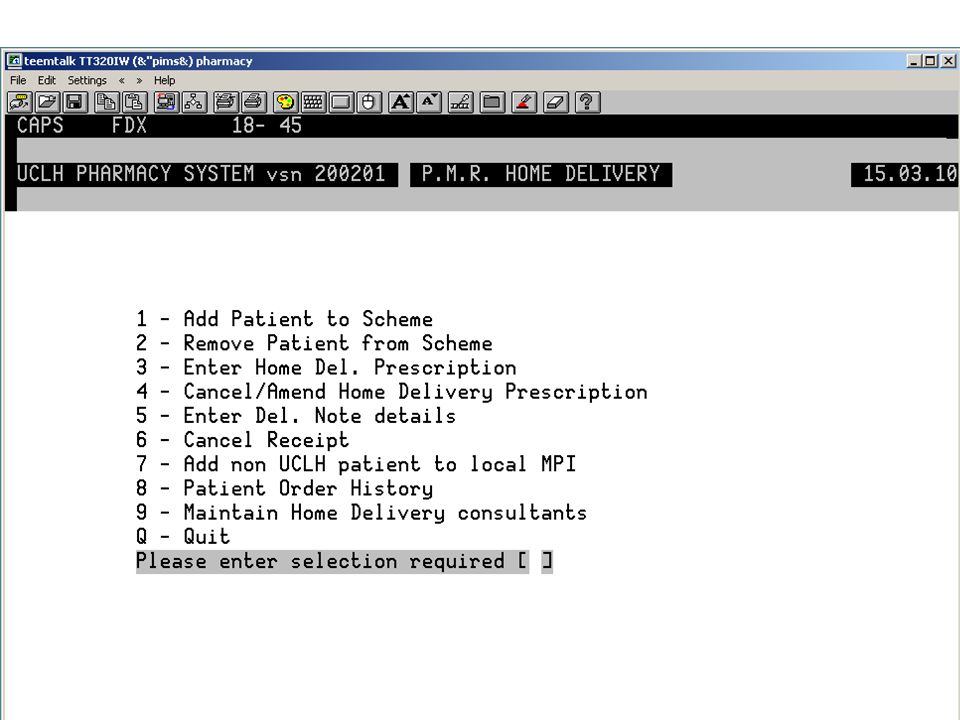Screen dimensions: 960x720
Task: Save session with the floppy disk icon
Action: pyautogui.click(x=75, y=102)
